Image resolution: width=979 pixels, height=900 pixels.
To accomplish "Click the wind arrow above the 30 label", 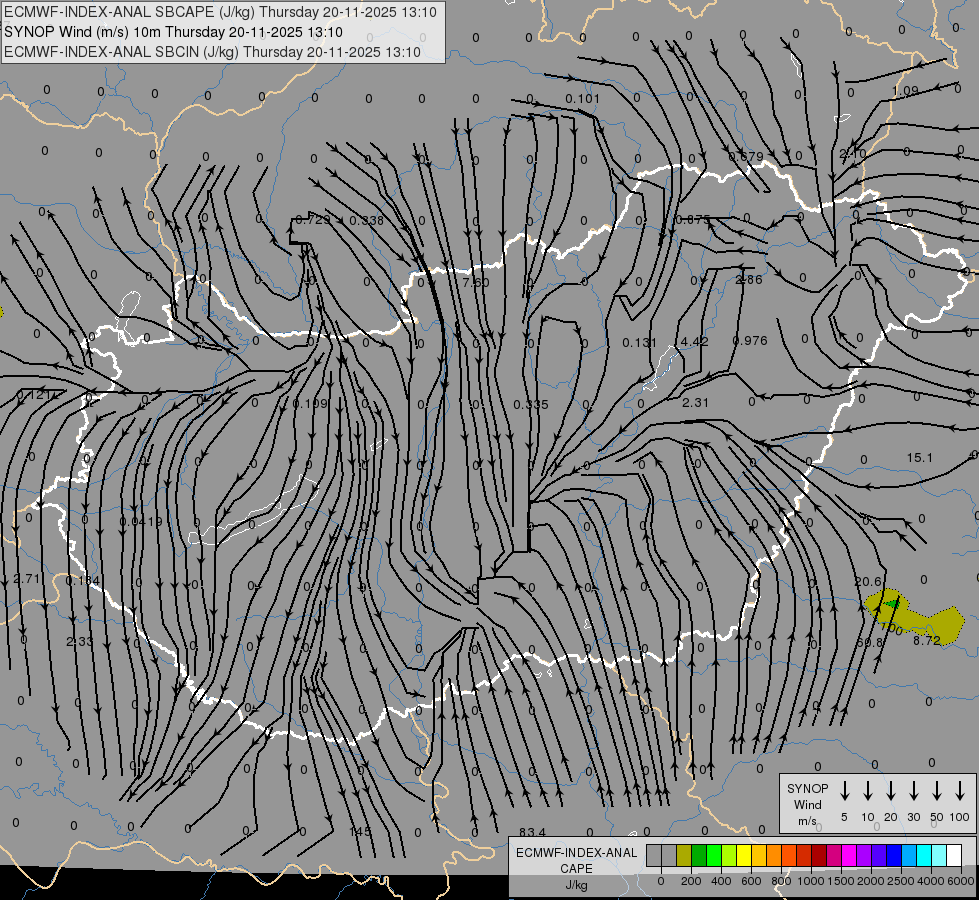I will tap(913, 791).
